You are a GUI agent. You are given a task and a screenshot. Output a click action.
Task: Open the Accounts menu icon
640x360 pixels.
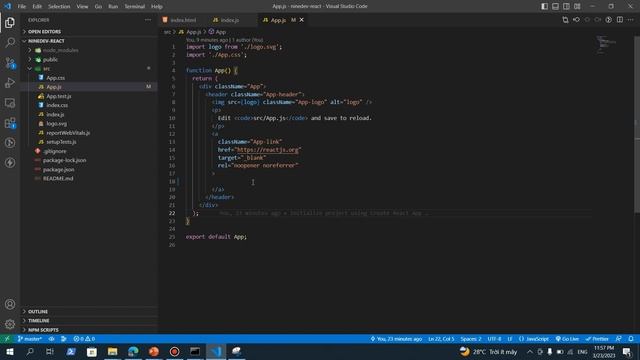(10, 304)
